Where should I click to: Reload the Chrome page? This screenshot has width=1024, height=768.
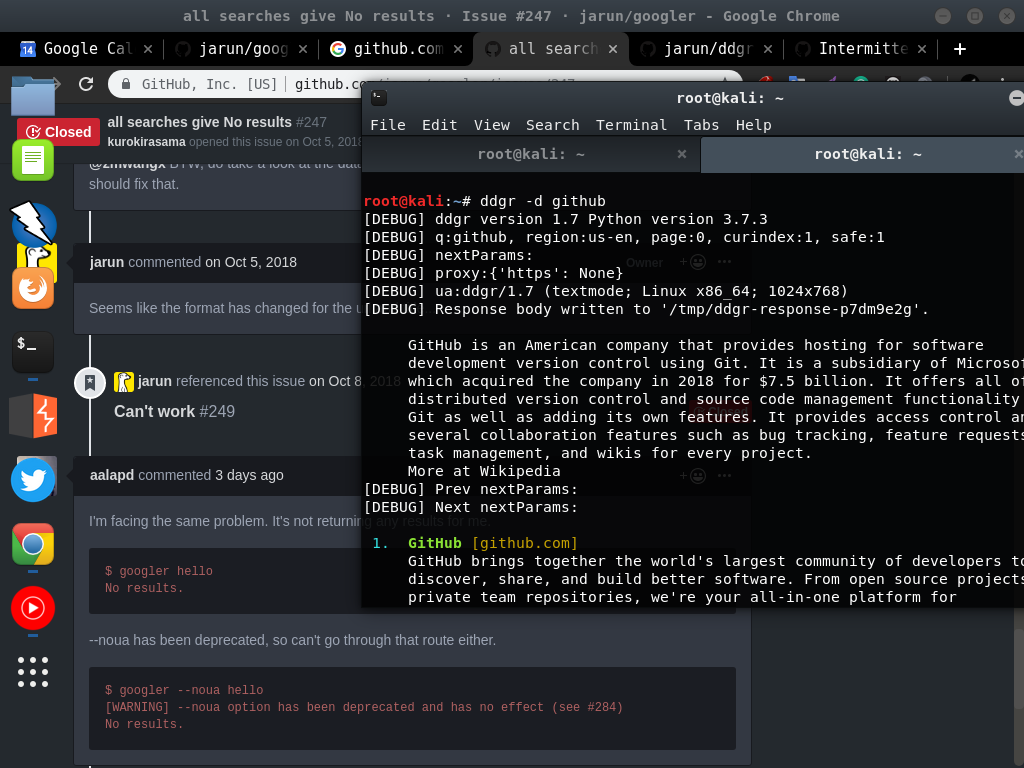pos(86,84)
